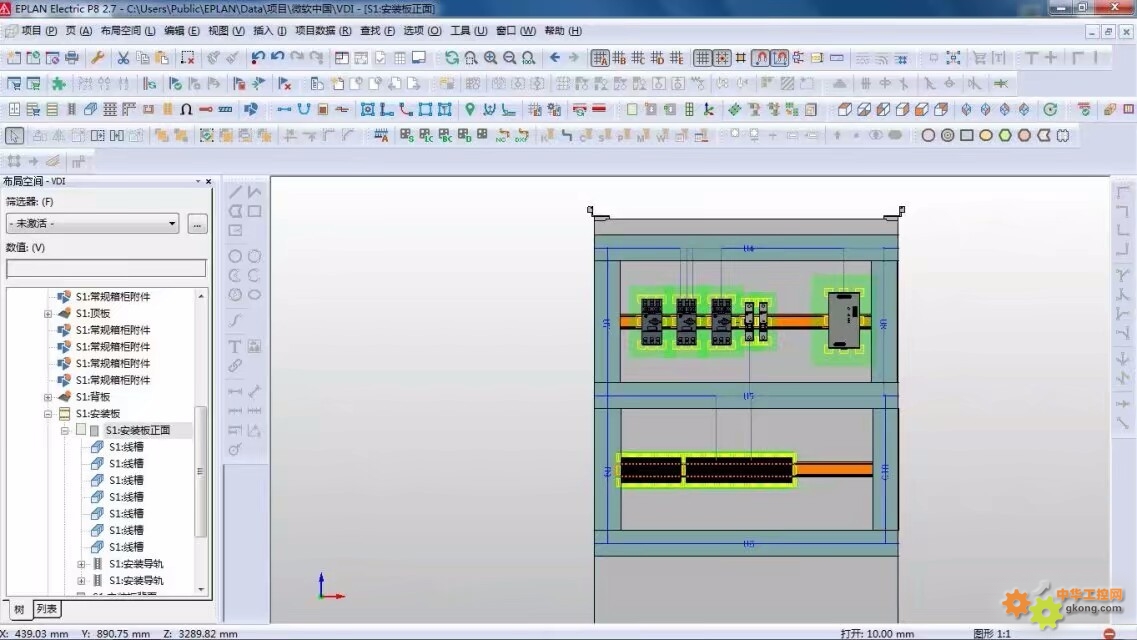Toggle checkbox beside S1:安装板正面
Screen dimensions: 1137x640
81,430
